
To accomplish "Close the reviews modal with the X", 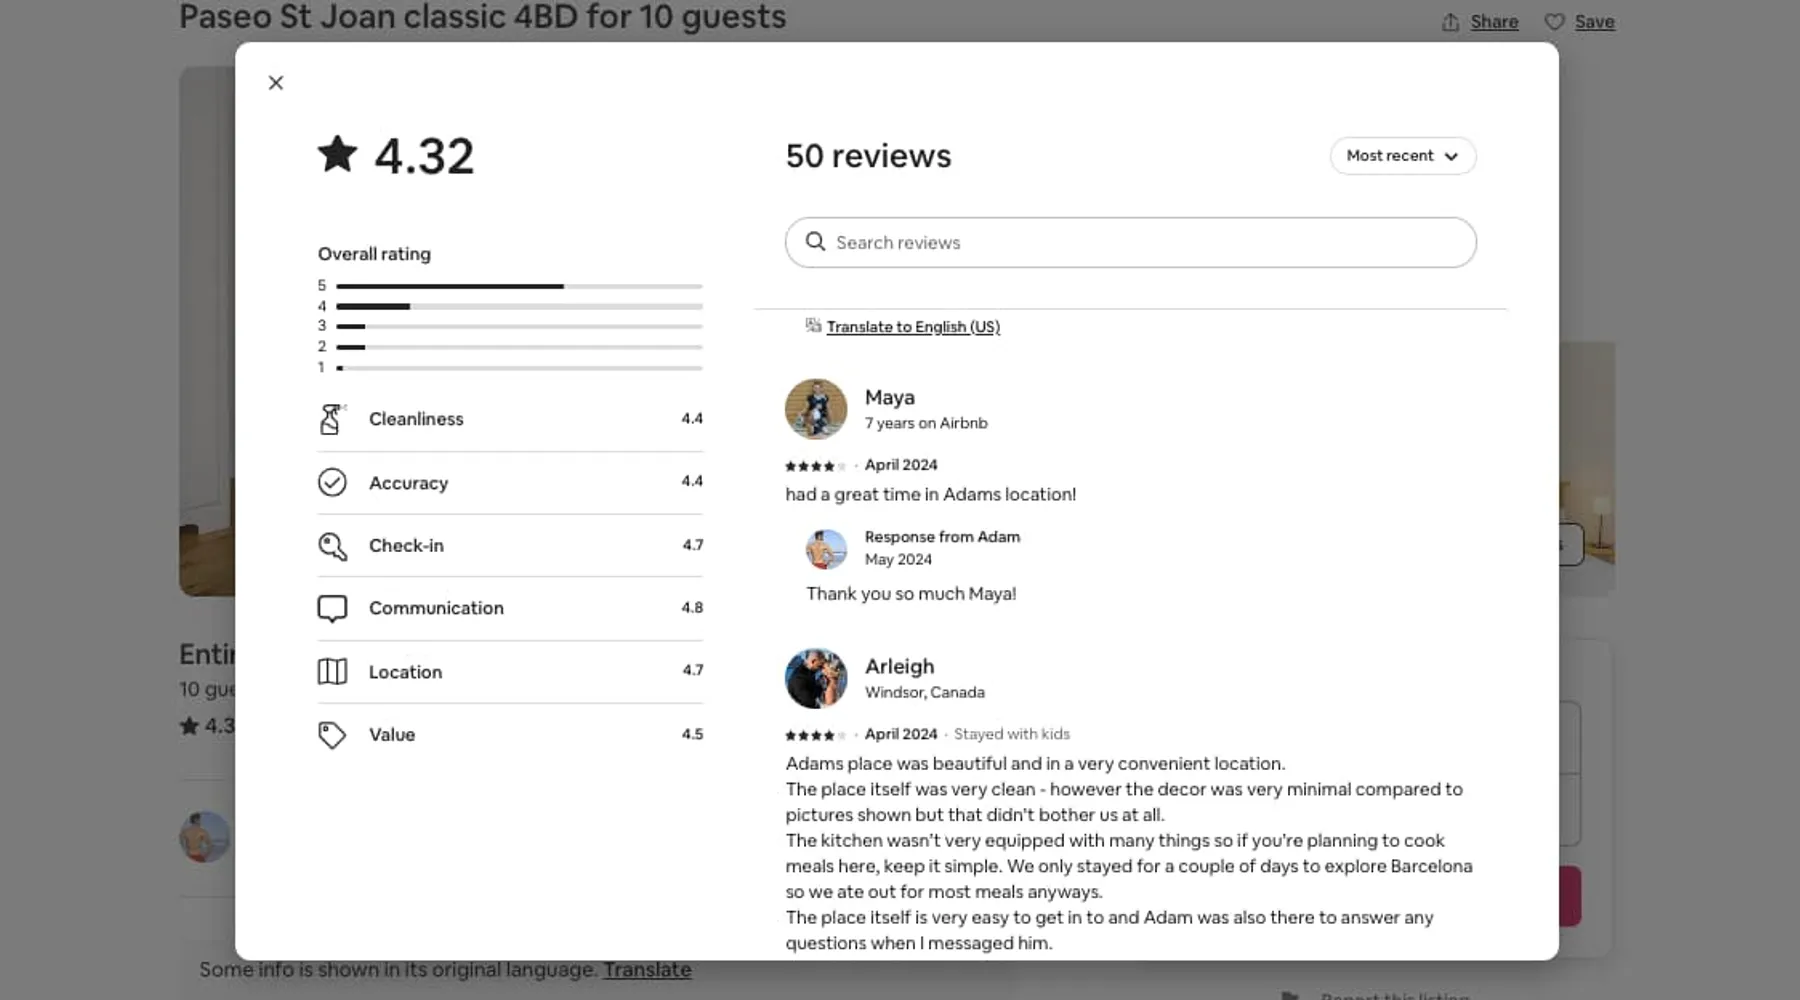I will pos(276,83).
